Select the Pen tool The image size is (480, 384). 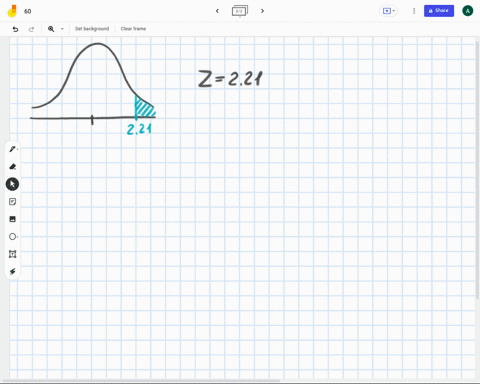coord(12,149)
